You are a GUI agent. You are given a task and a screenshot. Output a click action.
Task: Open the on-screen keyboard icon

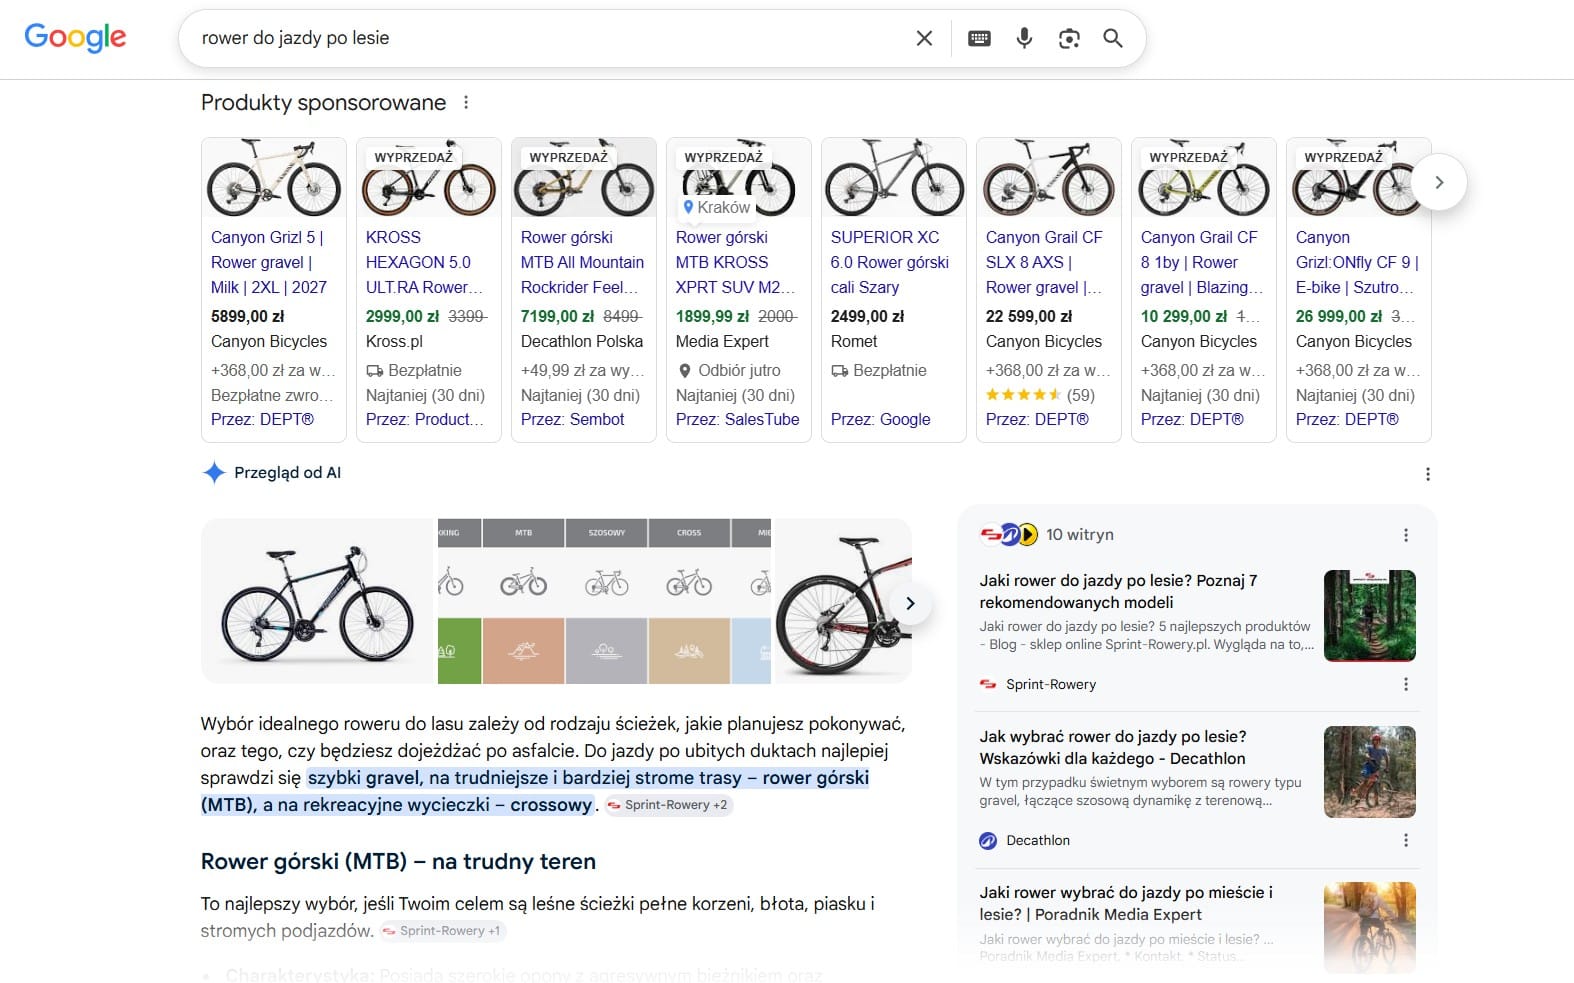click(979, 38)
